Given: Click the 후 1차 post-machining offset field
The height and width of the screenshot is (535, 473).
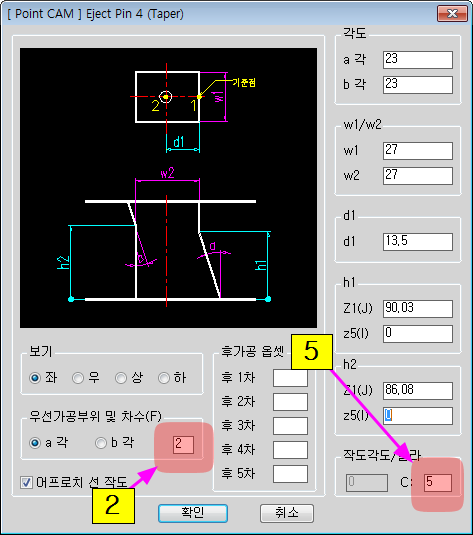Looking at the screenshot, I should pos(290,378).
